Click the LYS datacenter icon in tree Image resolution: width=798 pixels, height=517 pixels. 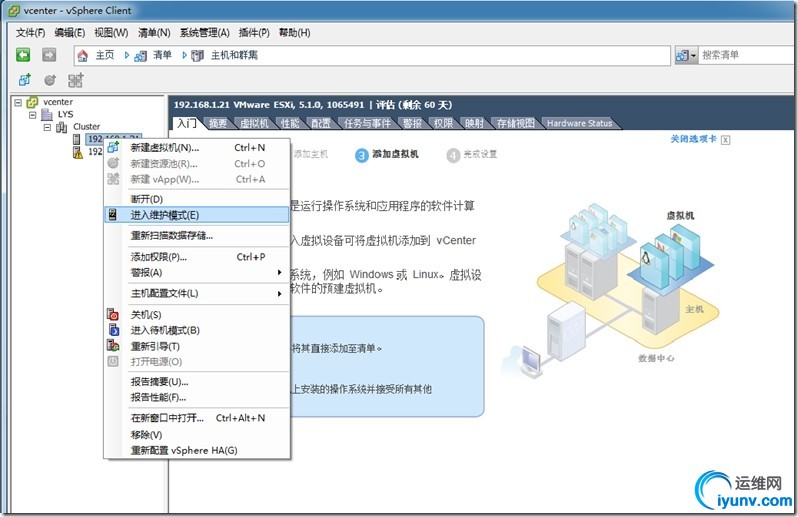point(47,114)
